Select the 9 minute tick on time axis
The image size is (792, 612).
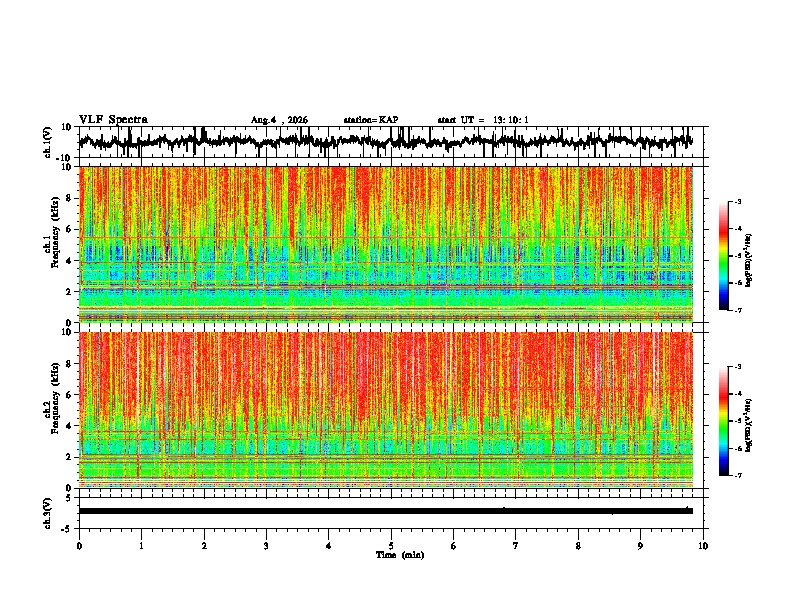[x=640, y=546]
